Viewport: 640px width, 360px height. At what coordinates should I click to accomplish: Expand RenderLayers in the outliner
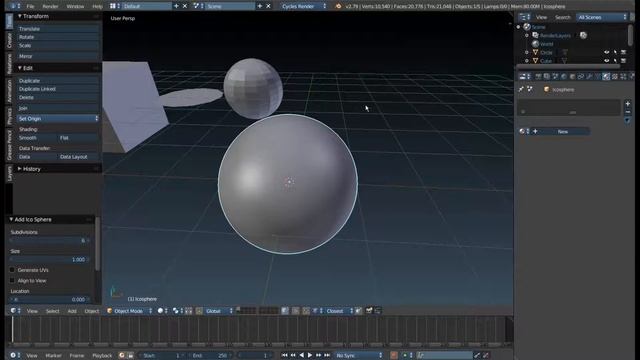[x=527, y=36]
